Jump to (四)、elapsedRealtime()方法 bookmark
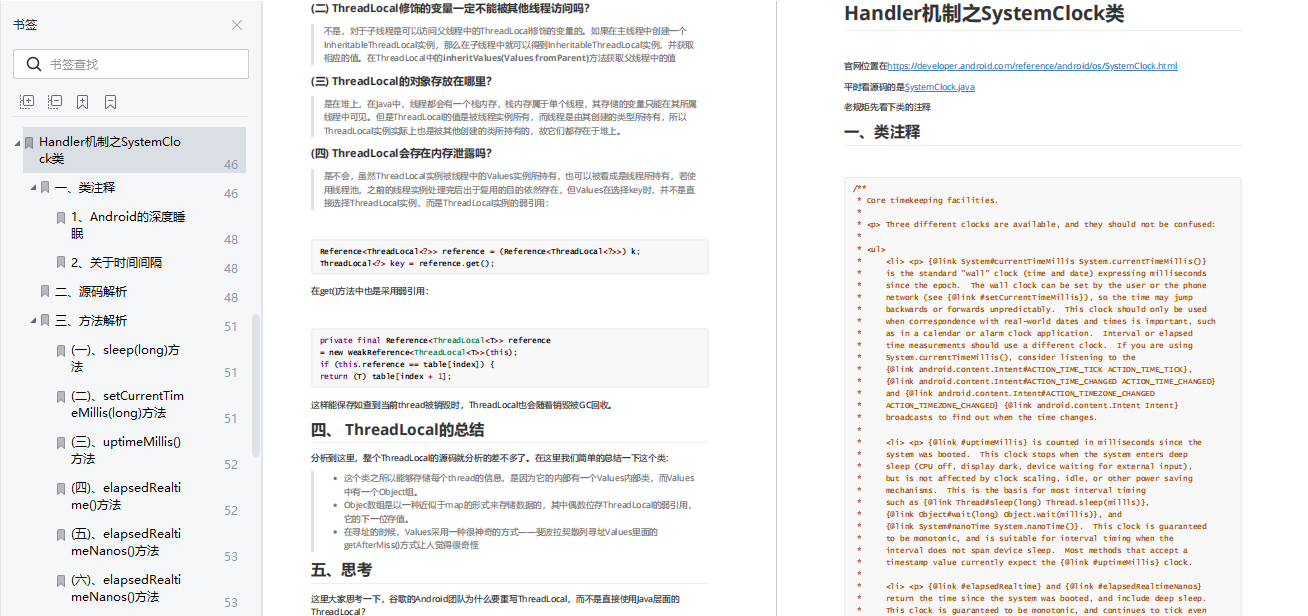The image size is (1308, 616). [x=126, y=496]
